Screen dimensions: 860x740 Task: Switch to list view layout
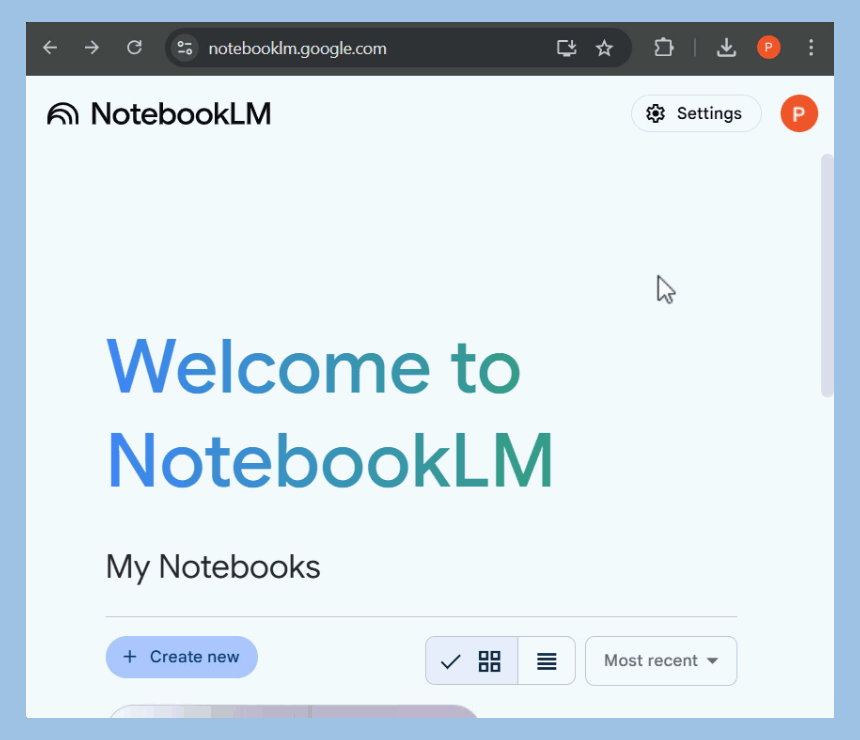[x=547, y=660]
